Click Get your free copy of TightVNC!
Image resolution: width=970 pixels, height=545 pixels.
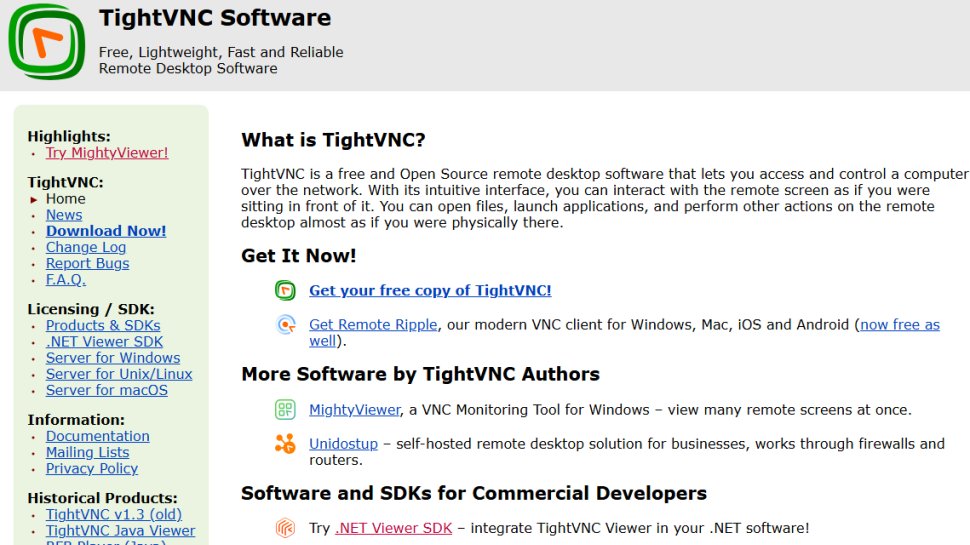coord(430,290)
